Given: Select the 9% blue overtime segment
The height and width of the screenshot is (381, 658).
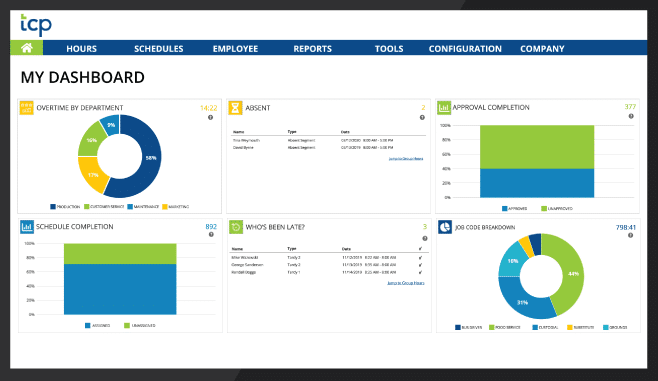Looking at the screenshot, I should pos(111,125).
